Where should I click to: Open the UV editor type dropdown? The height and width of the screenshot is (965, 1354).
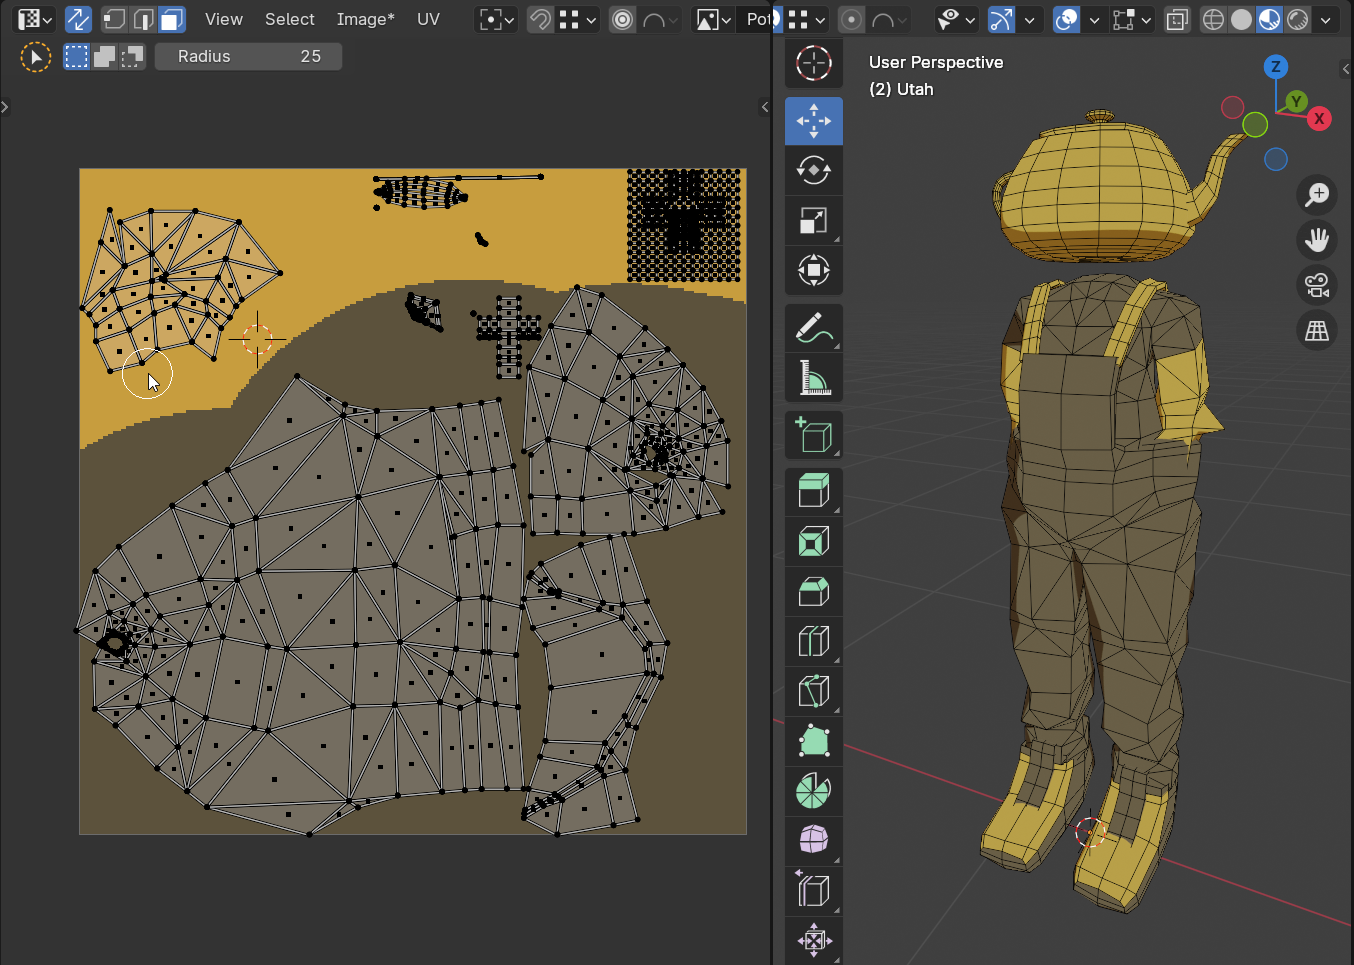(36, 19)
